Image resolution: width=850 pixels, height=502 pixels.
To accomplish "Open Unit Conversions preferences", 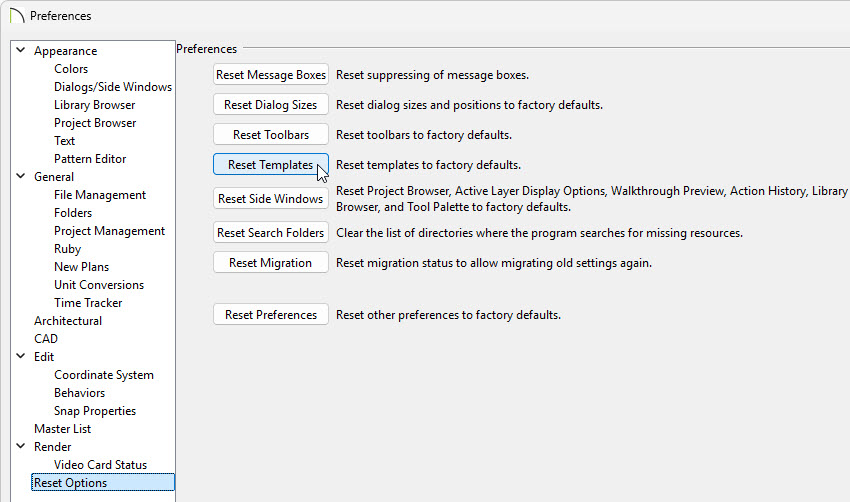I will coord(99,285).
